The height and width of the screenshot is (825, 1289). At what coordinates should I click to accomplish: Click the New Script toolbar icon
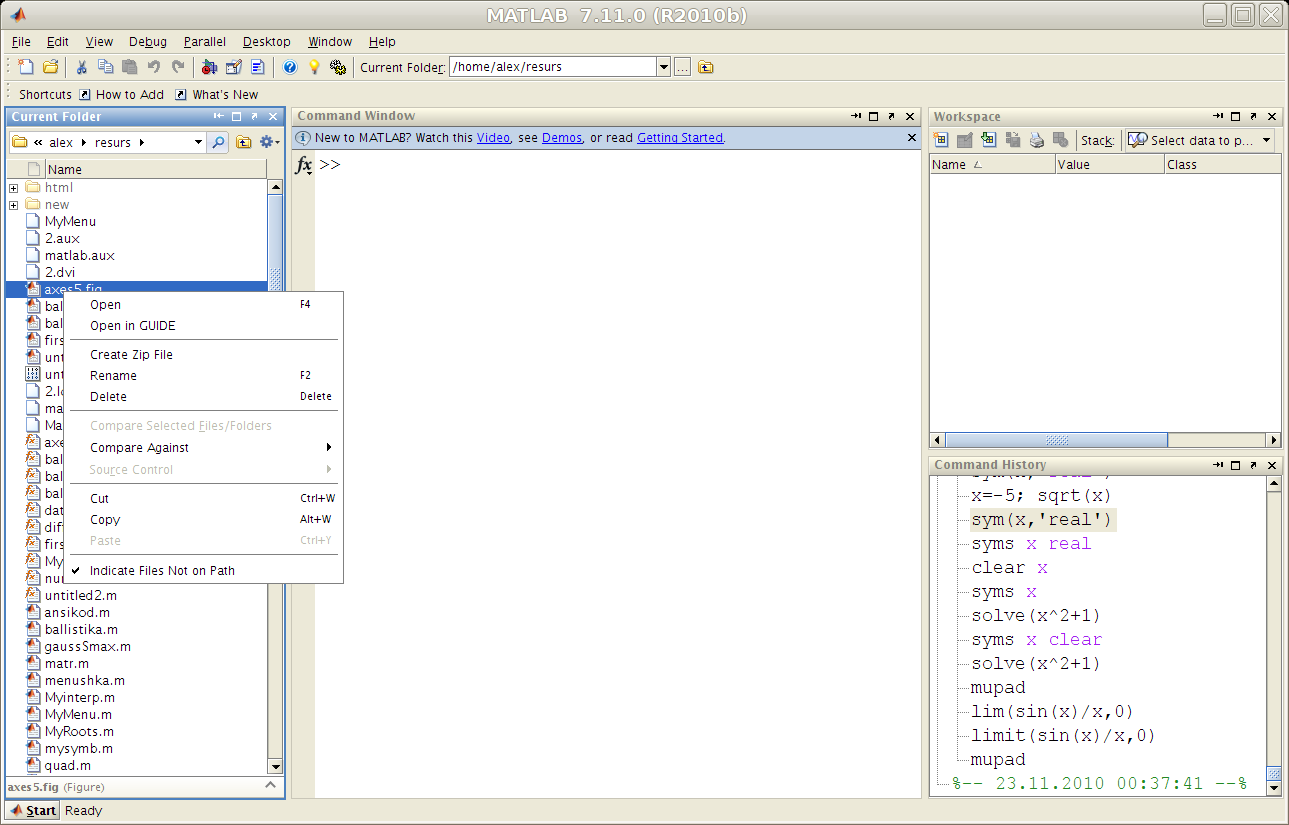click(x=26, y=67)
